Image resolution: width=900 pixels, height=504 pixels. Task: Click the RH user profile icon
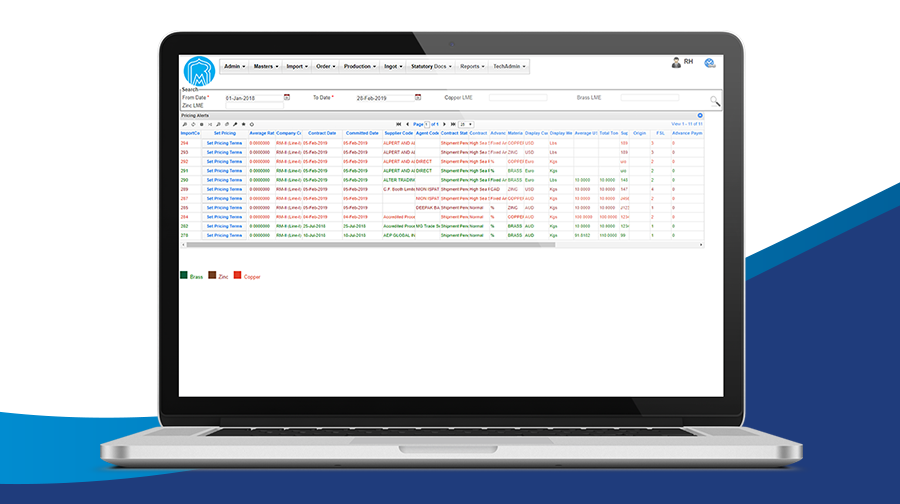[x=676, y=63]
